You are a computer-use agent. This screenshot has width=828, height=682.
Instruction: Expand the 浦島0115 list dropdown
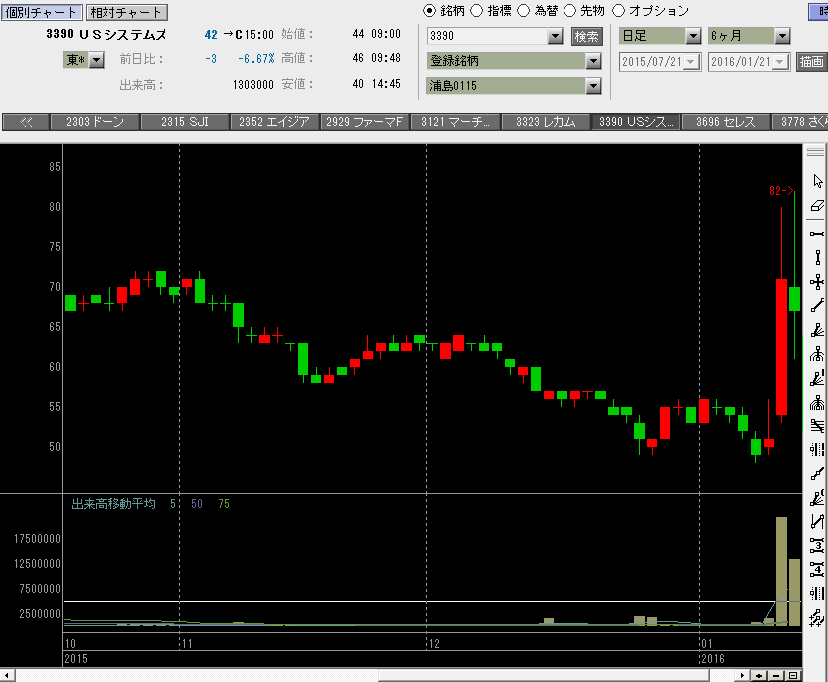coord(593,86)
